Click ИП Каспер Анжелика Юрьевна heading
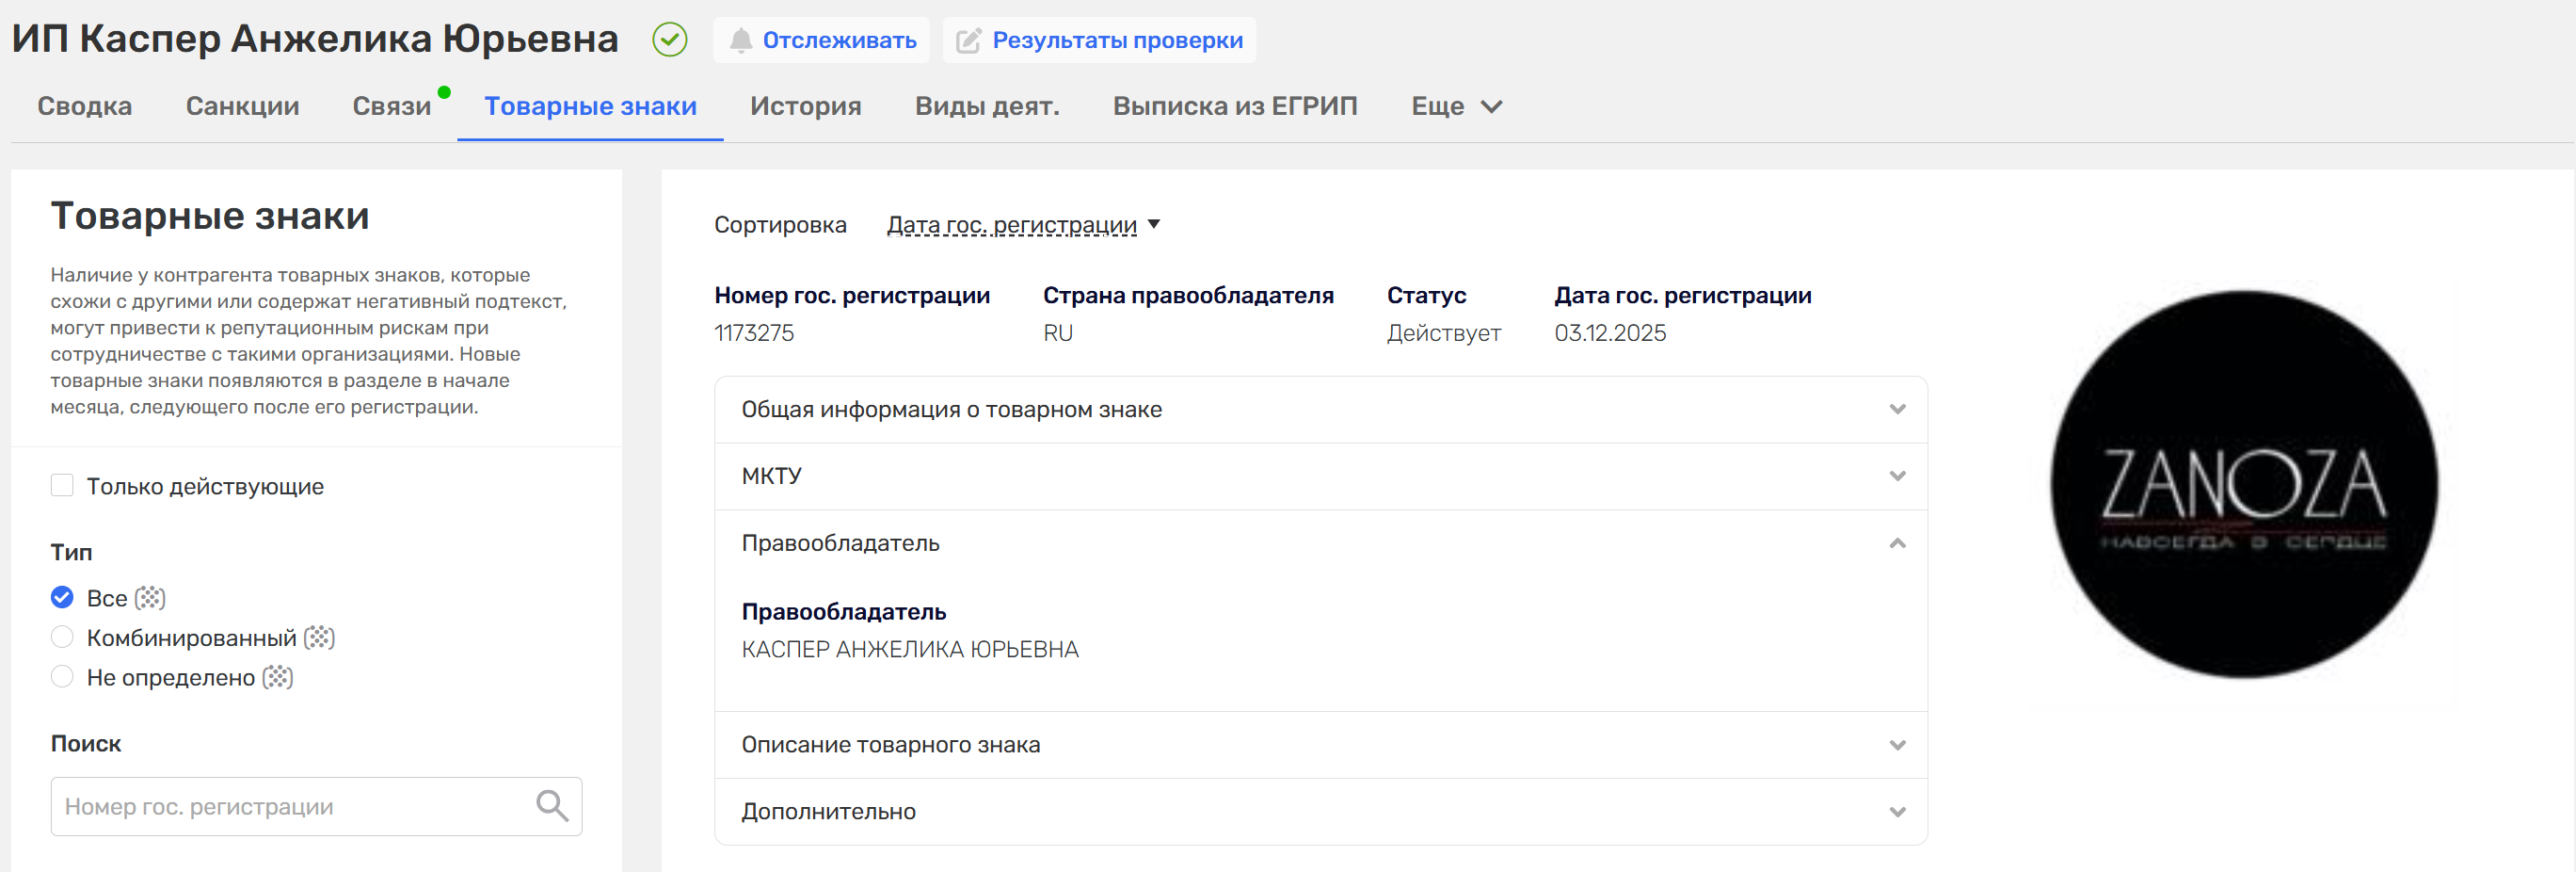Screen dimensions: 2576x872 (315, 39)
